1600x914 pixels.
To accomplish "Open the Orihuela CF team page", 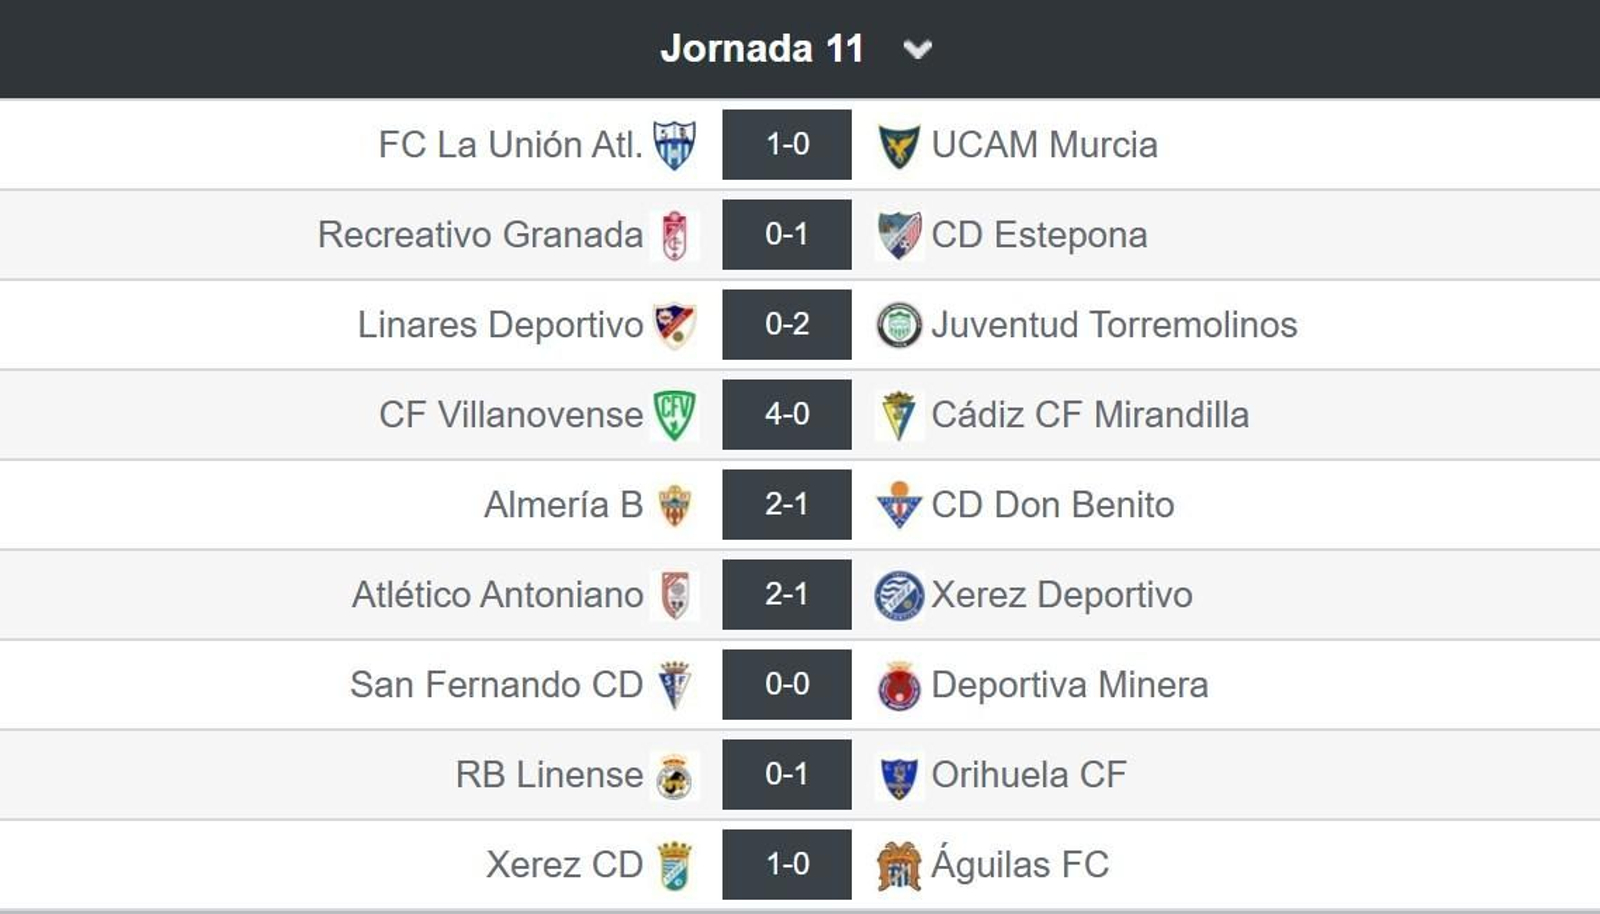I will [1028, 774].
